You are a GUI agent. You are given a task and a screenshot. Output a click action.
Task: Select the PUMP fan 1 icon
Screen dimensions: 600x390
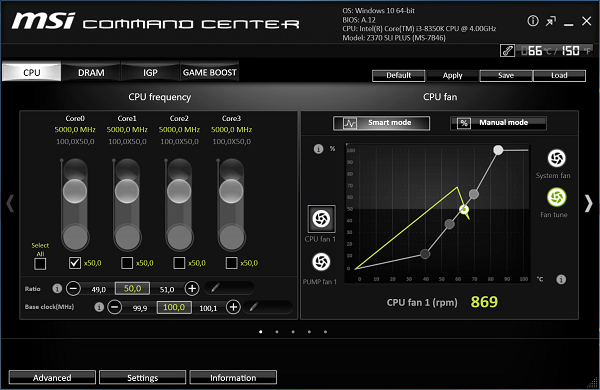321,262
